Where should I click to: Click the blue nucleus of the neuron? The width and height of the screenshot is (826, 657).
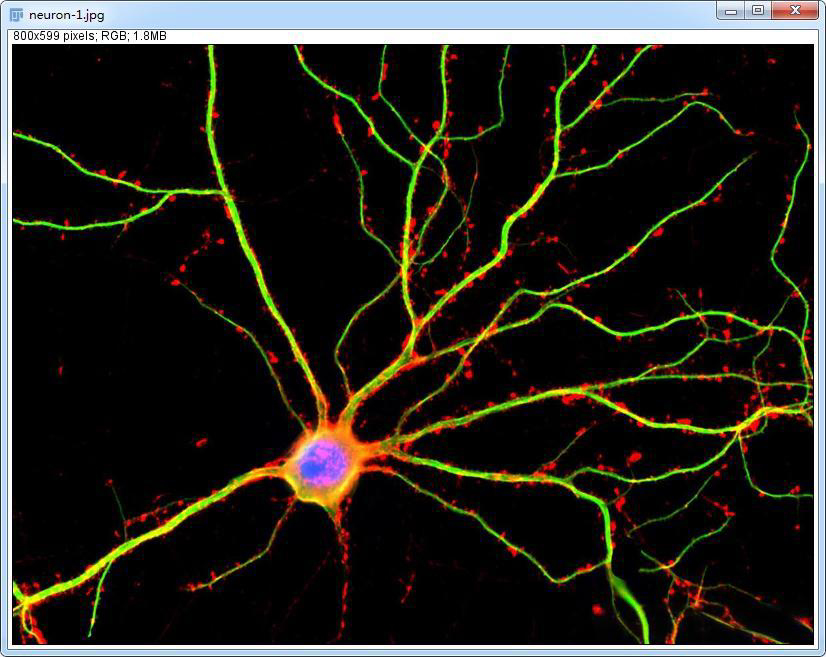click(322, 462)
